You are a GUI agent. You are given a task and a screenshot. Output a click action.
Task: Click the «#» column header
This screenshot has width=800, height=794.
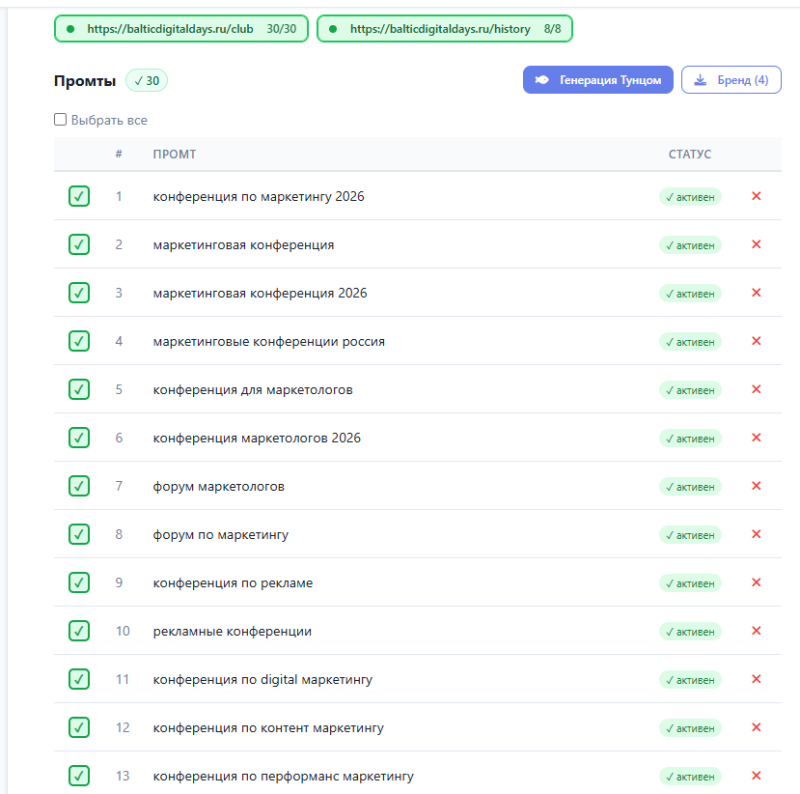119,154
